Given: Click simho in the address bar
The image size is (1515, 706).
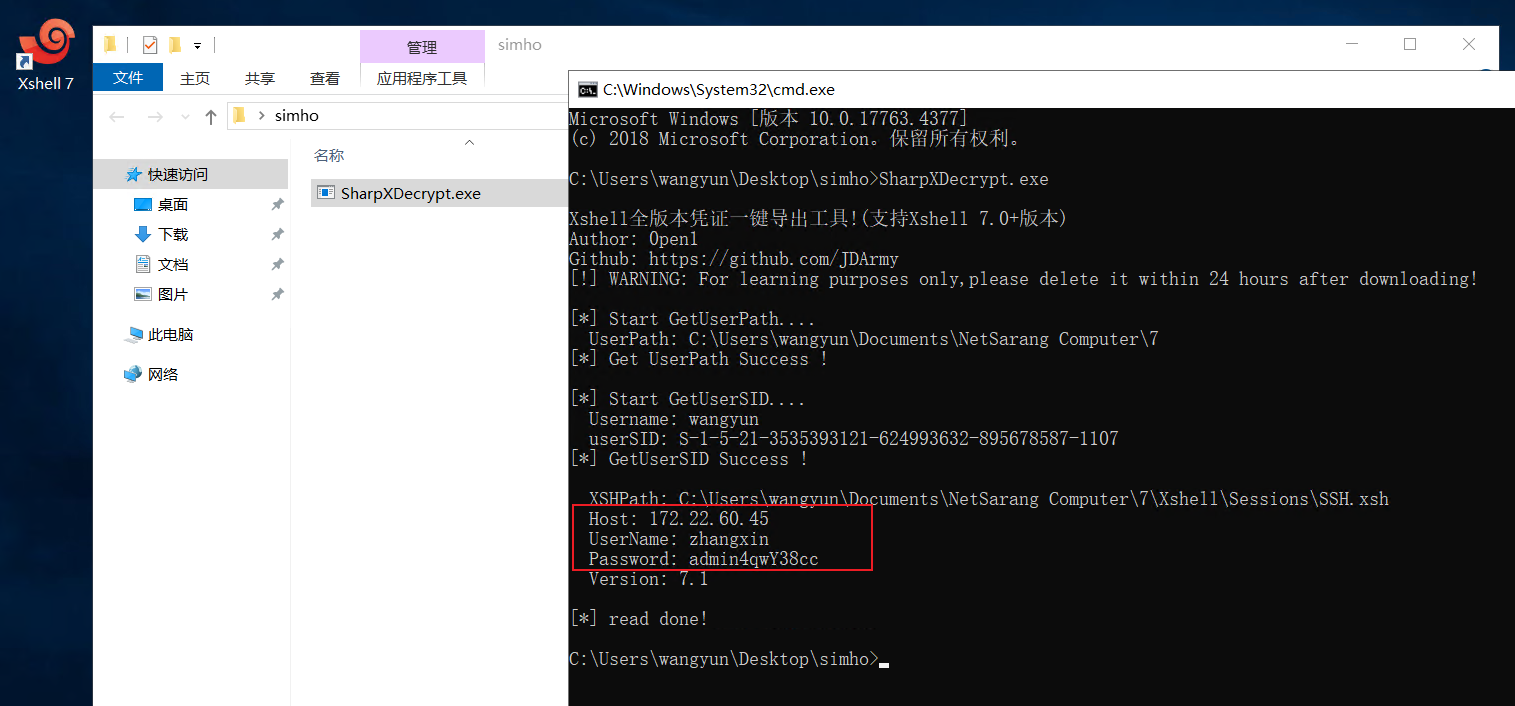Looking at the screenshot, I should coord(296,116).
